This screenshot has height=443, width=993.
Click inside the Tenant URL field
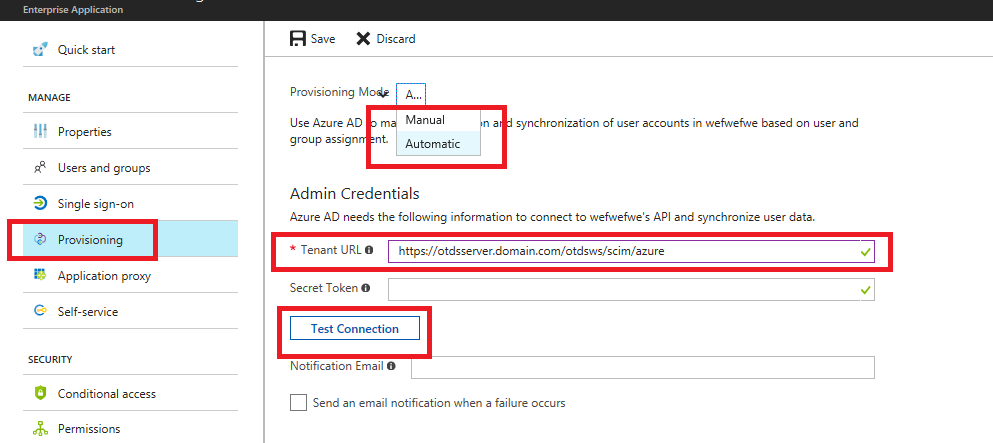click(x=631, y=251)
